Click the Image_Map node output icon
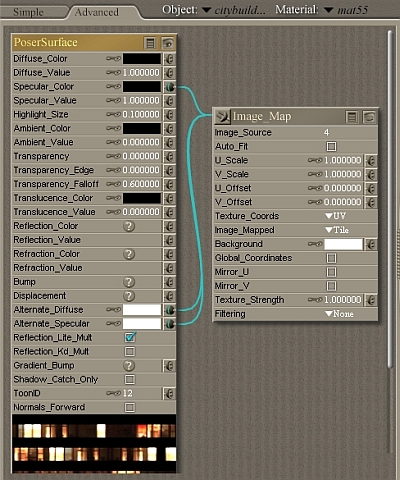 pyautogui.click(x=222, y=117)
